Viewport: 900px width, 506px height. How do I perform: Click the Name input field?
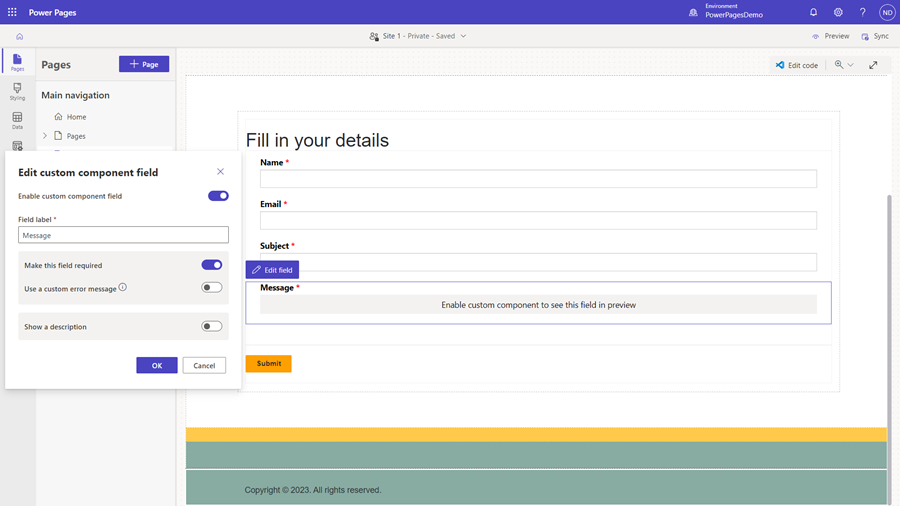coord(538,178)
